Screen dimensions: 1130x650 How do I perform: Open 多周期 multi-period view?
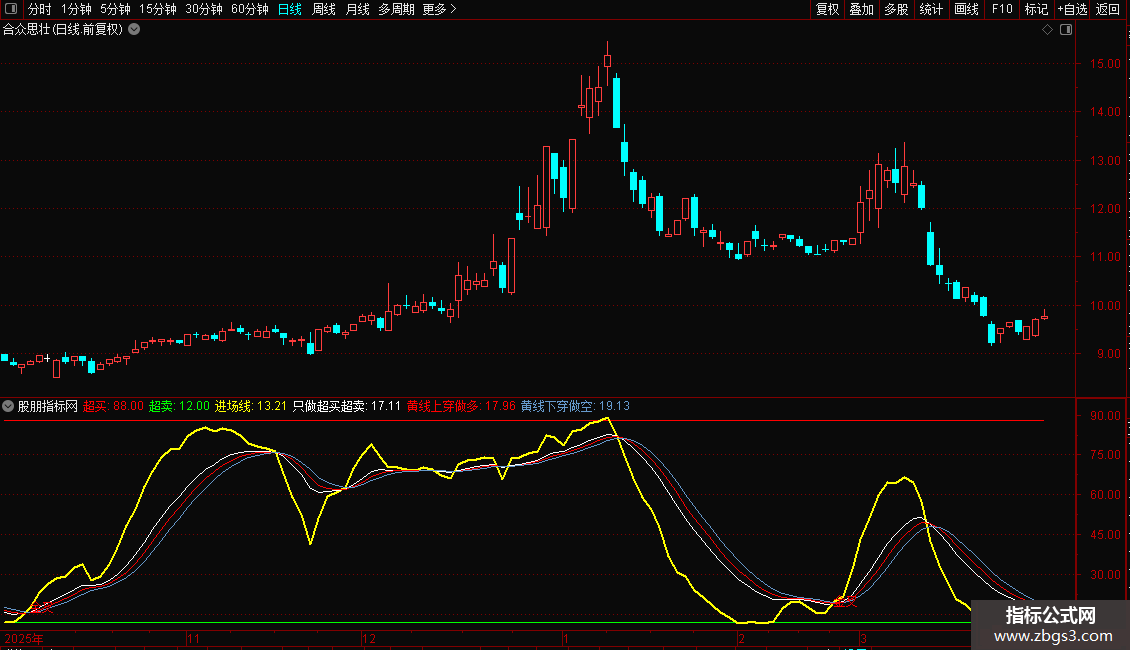pyautogui.click(x=396, y=9)
